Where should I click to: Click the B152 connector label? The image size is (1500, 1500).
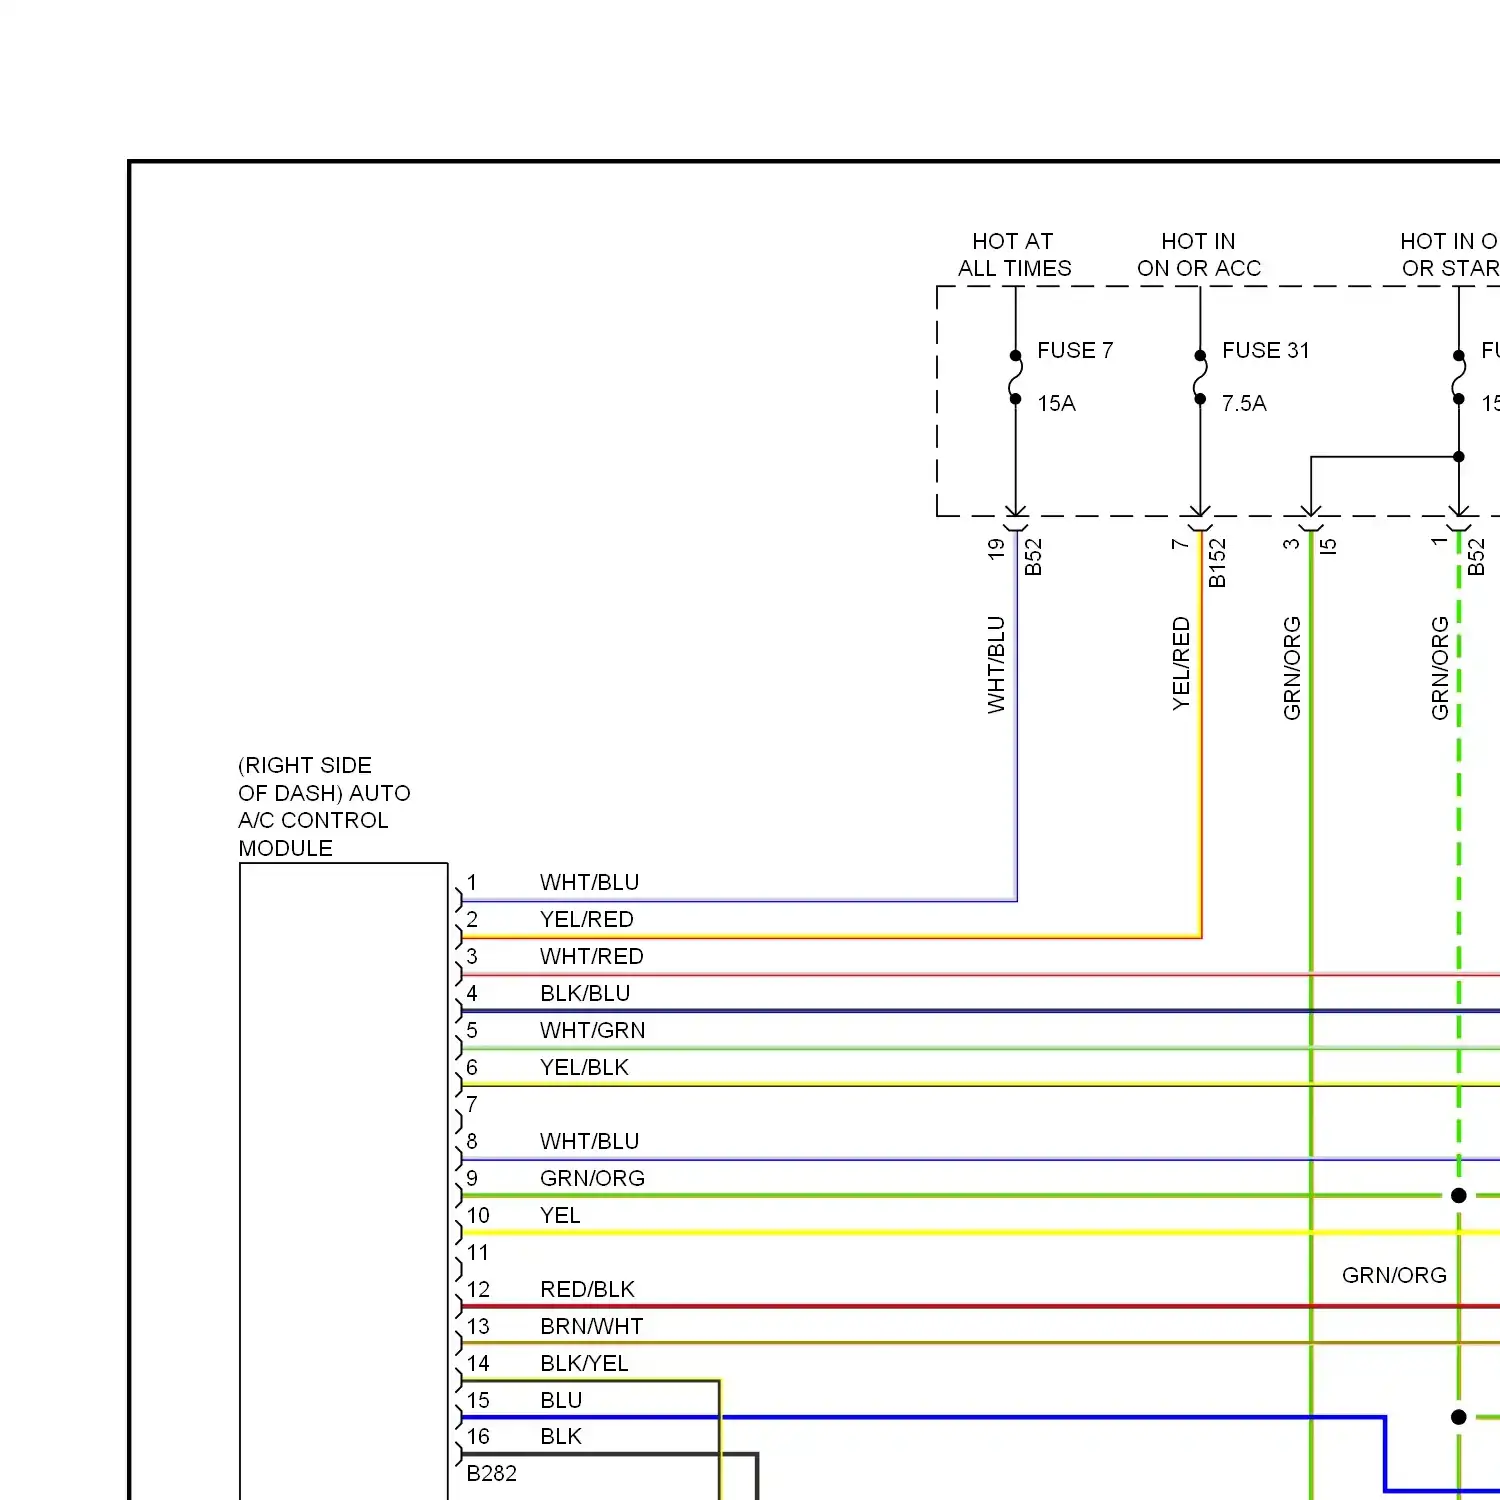[x=1217, y=563]
